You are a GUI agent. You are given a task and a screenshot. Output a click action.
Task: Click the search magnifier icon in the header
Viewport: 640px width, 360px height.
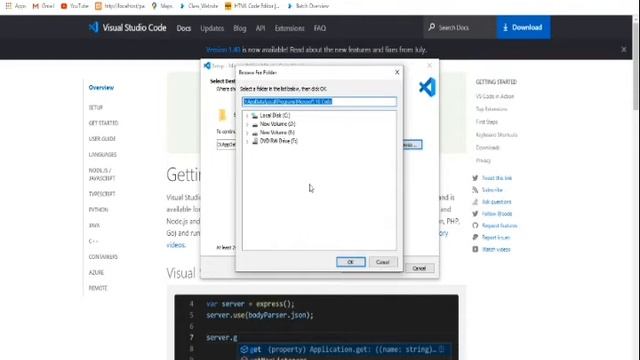[431, 27]
